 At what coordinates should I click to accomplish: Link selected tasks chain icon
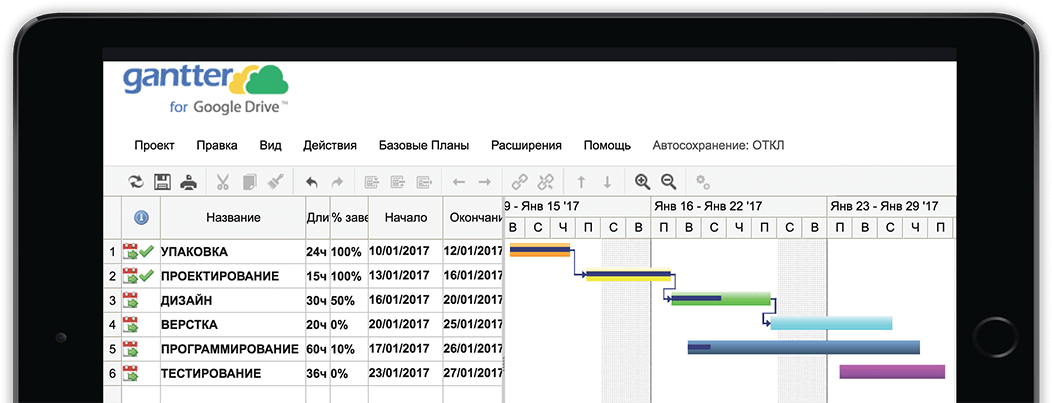pos(520,182)
